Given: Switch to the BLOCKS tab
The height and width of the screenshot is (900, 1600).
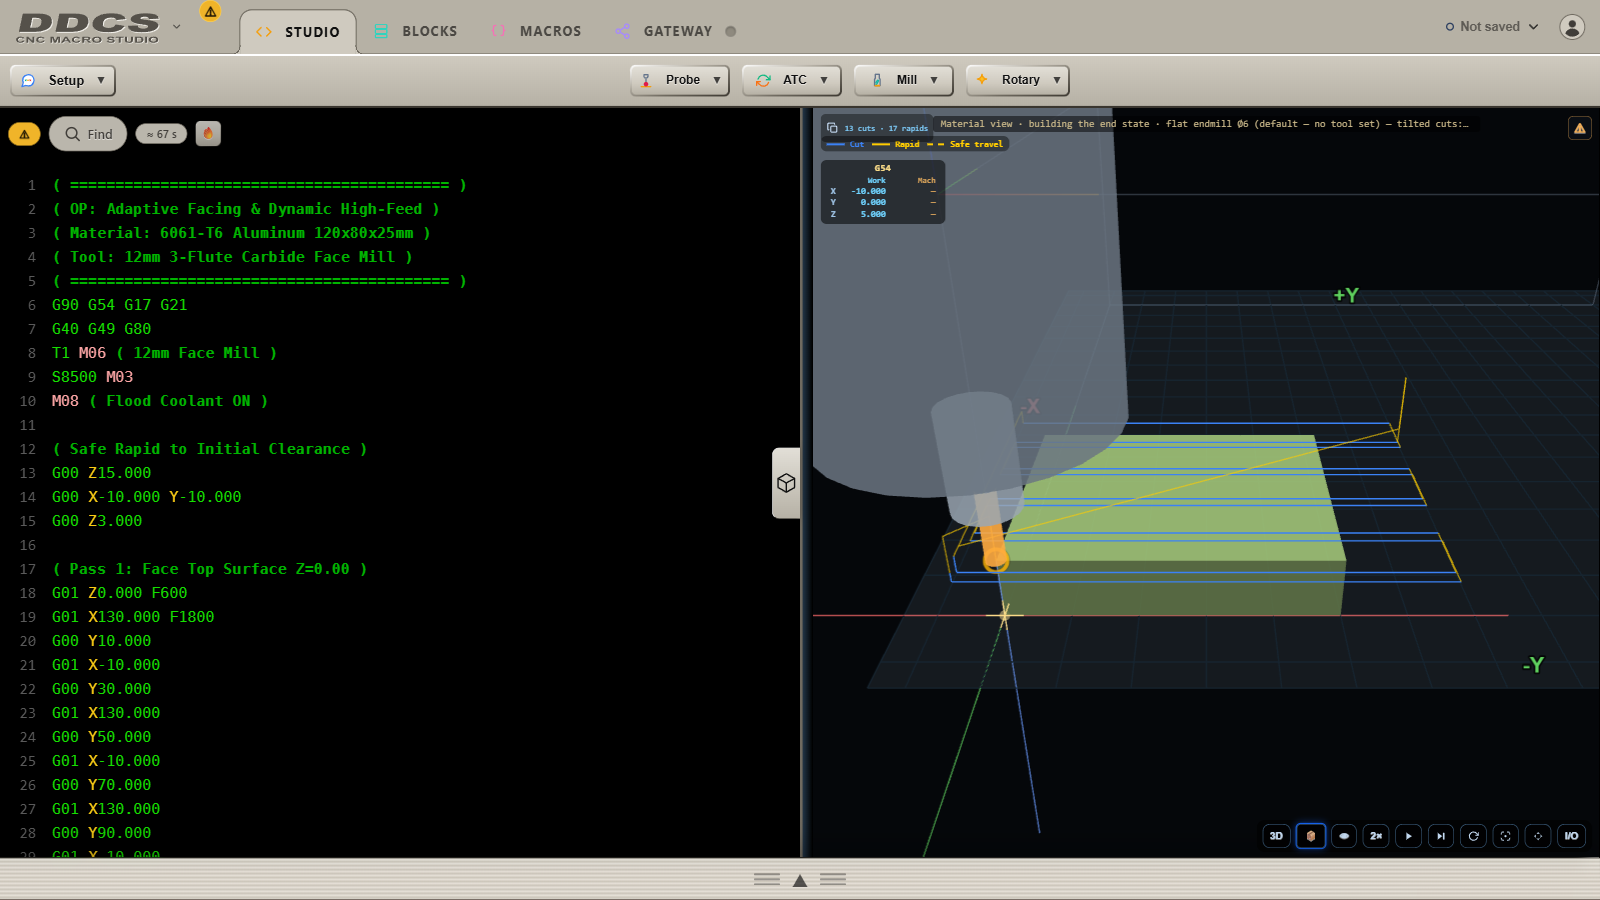Looking at the screenshot, I should 416,32.
